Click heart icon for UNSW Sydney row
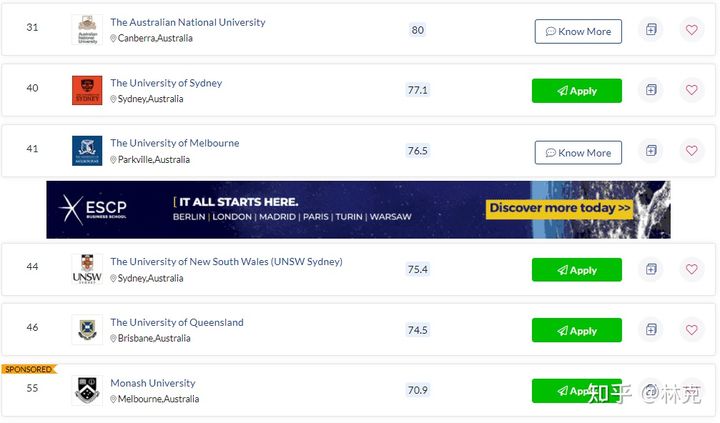 (692, 269)
